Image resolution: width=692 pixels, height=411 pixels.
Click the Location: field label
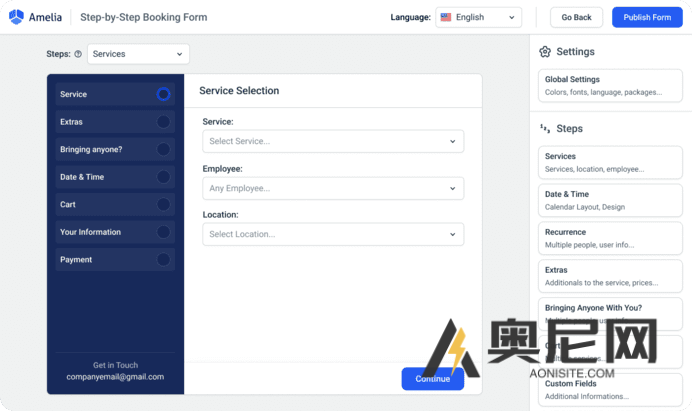[220, 215]
